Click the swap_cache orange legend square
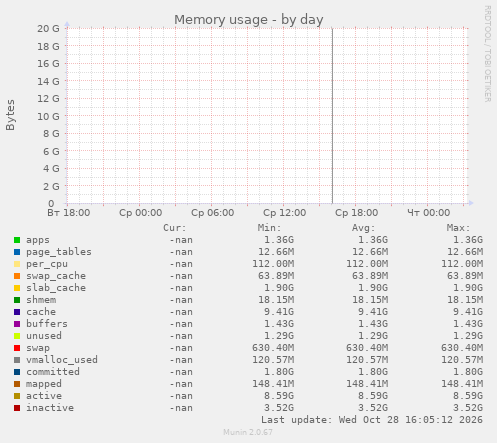 (x=17, y=276)
